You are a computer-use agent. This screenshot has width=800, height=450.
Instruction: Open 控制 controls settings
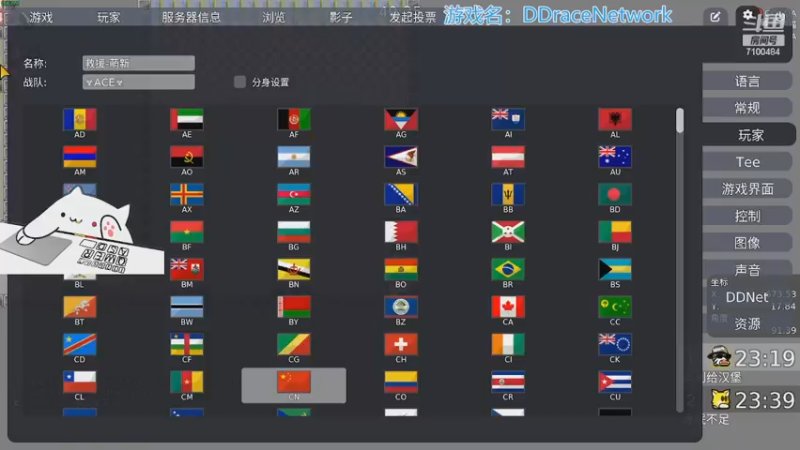[747, 216]
